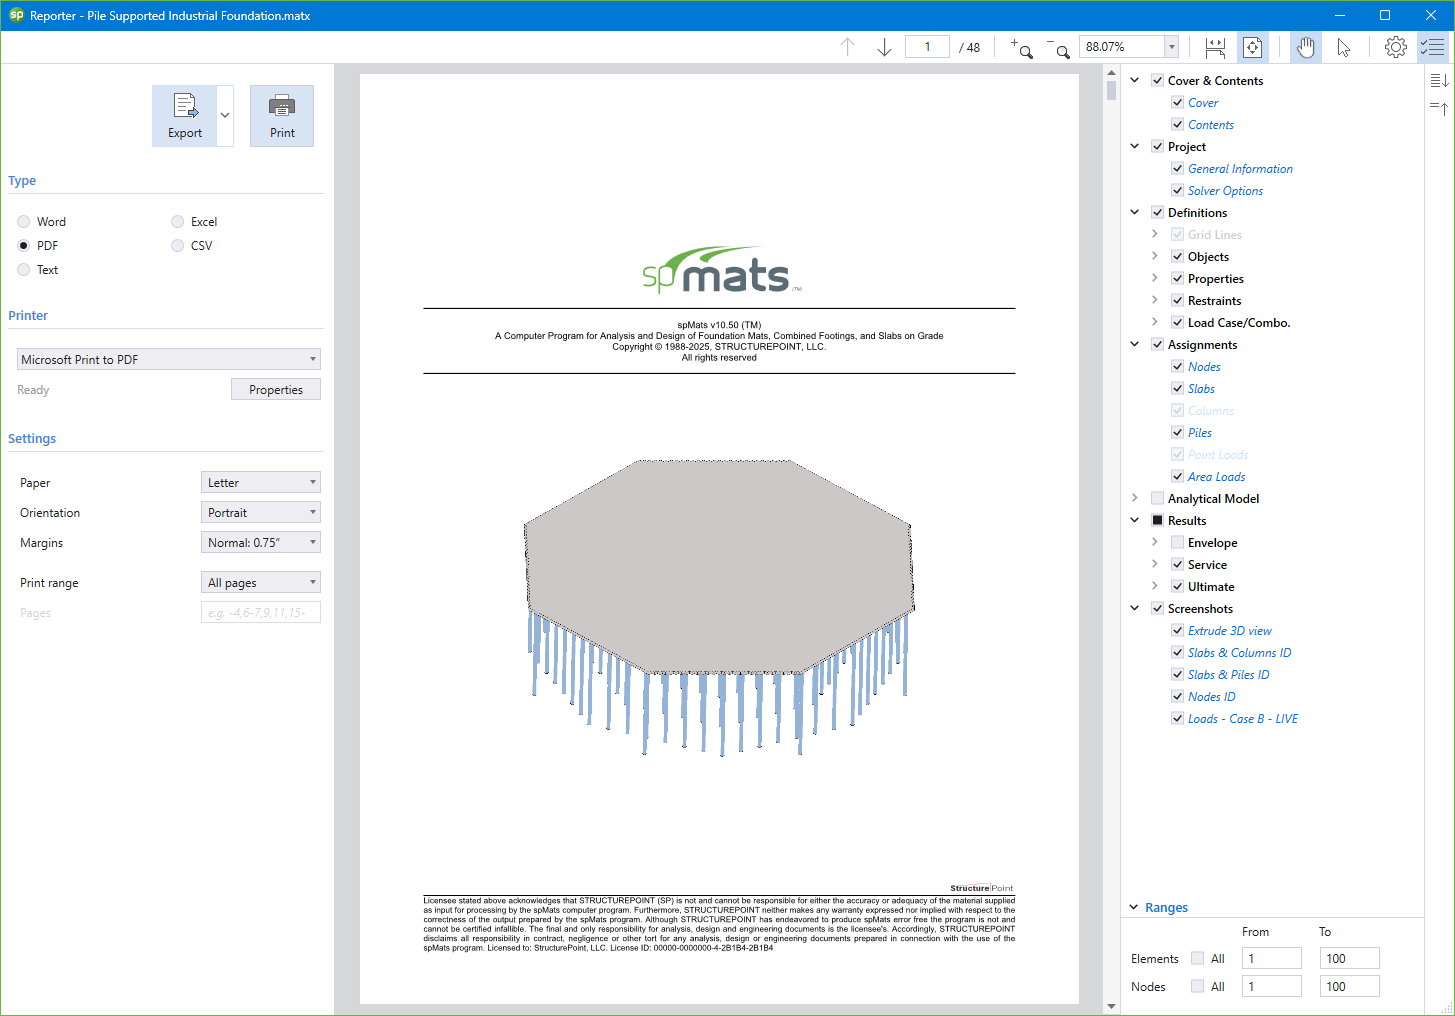Click the expand all list icon
Viewport: 1455px width, 1016px height.
(x=1438, y=80)
